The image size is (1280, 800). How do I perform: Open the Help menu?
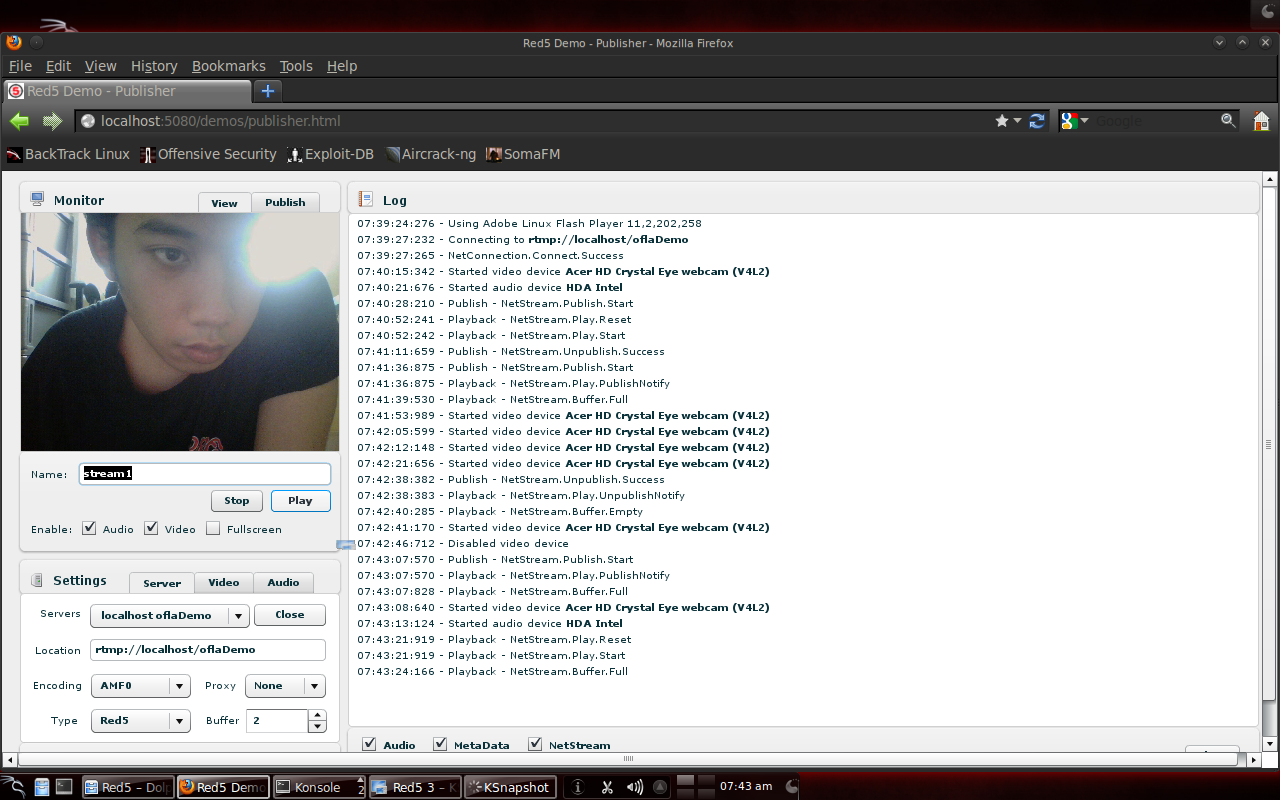342,66
